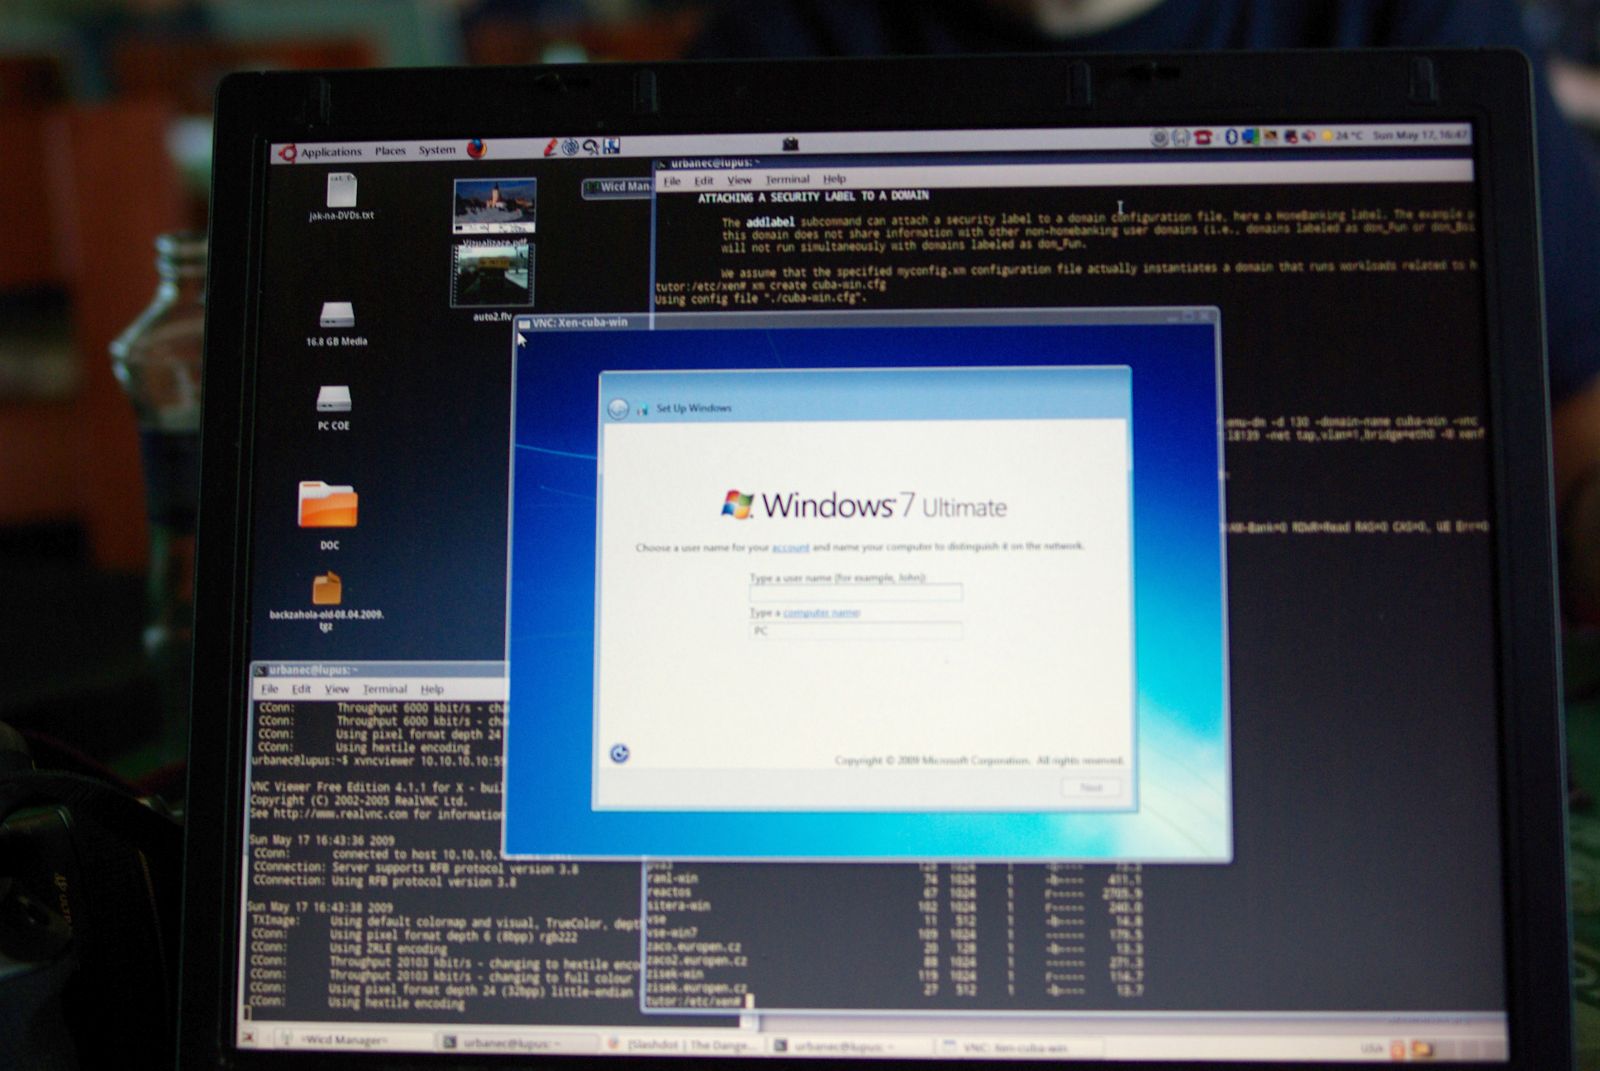The width and height of the screenshot is (1600, 1071).
Task: Click the back arrow in Set Up Windows
Action: point(618,409)
